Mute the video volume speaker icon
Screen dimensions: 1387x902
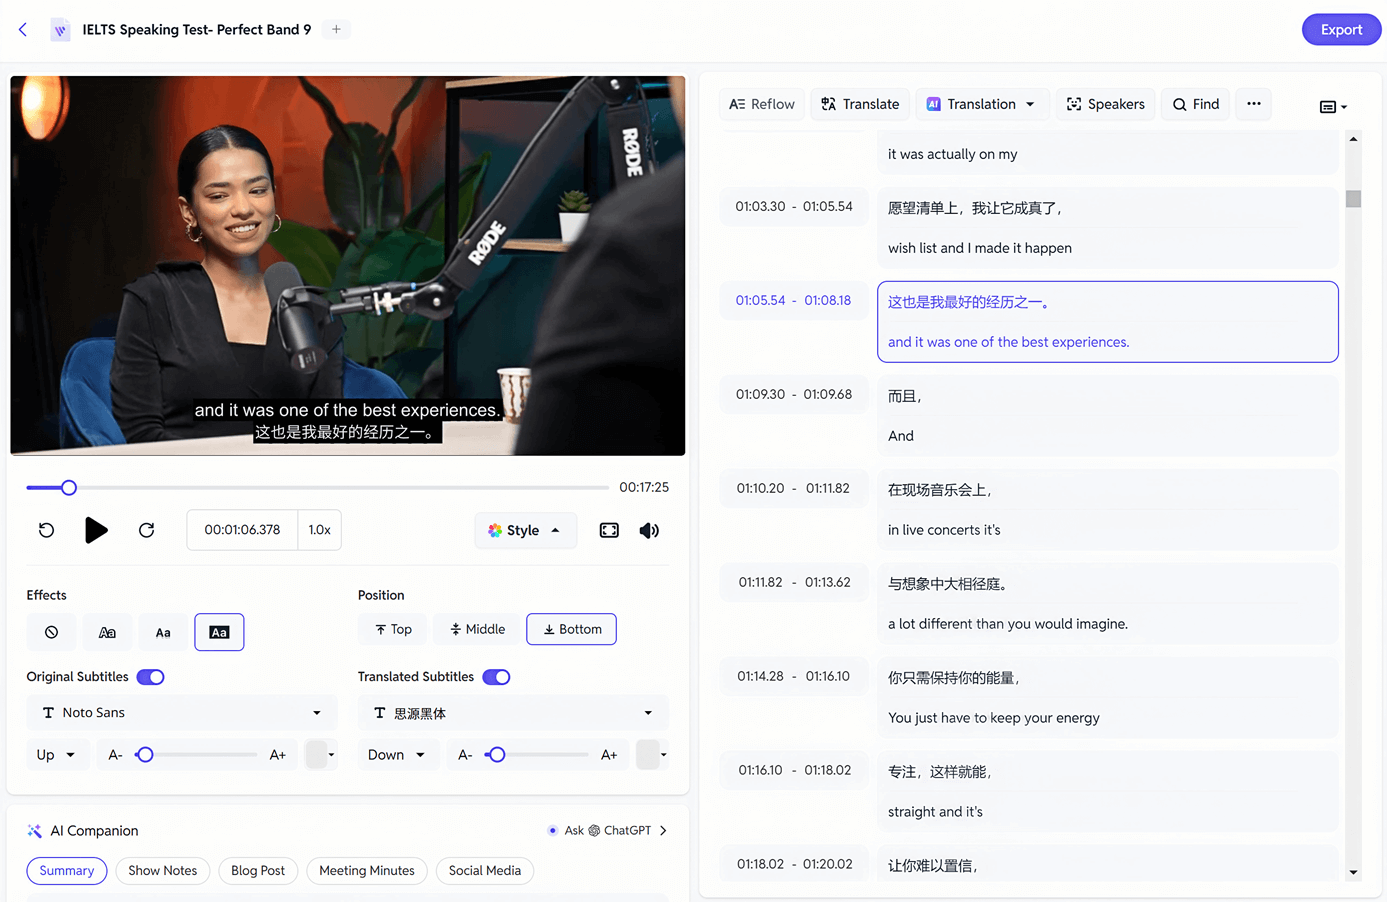649,531
